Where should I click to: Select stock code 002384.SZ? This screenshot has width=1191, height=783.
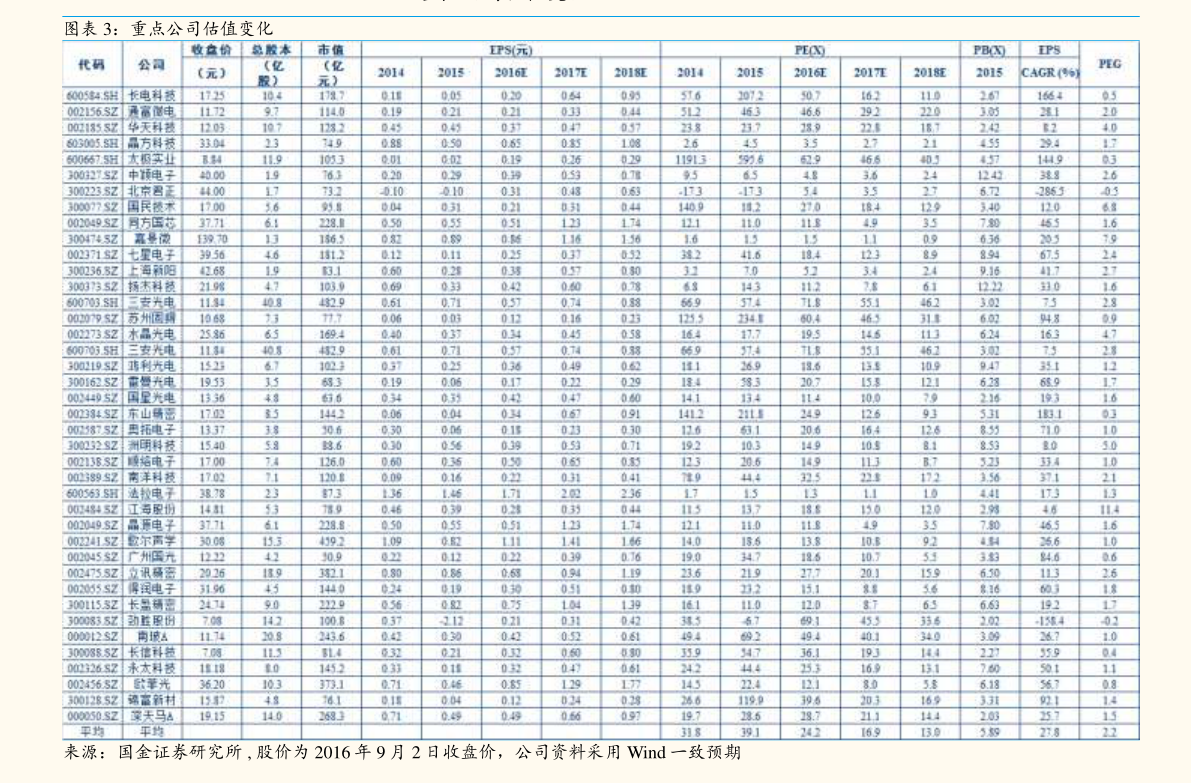(x=92, y=414)
